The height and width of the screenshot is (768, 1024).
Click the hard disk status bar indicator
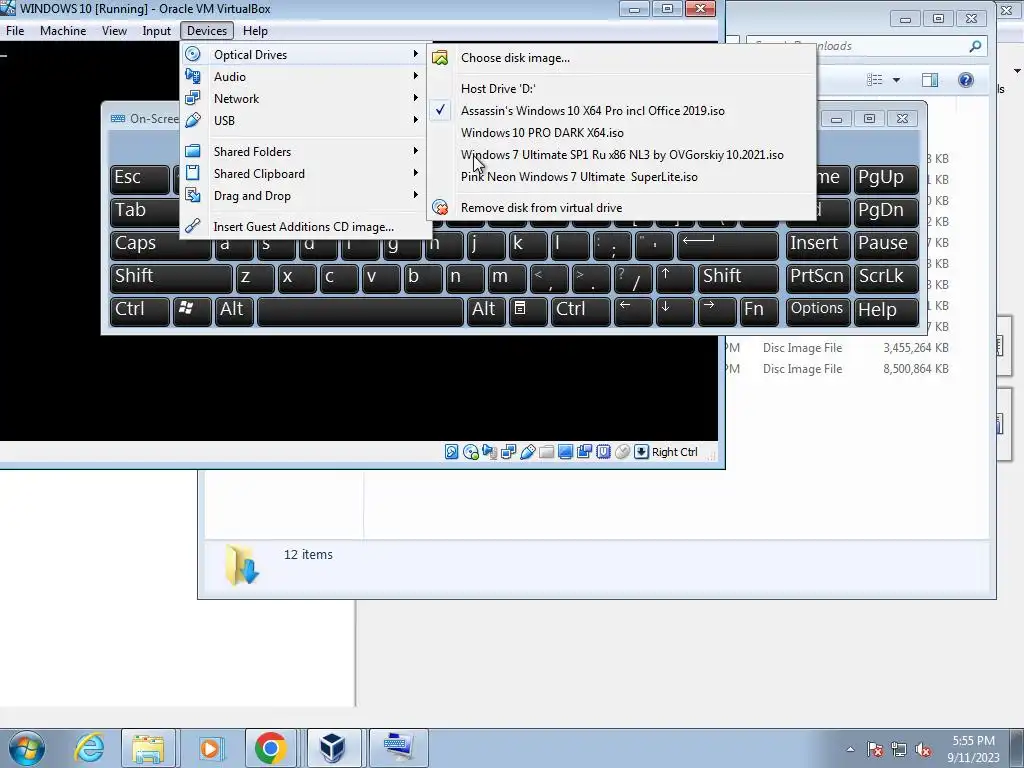pos(451,452)
